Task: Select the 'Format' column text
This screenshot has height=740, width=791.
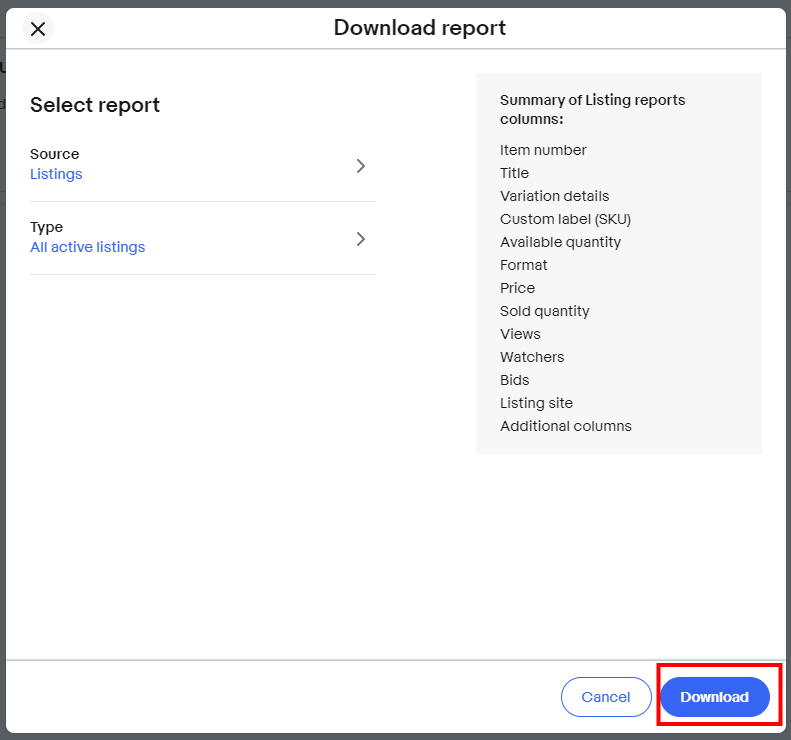Action: 523,265
